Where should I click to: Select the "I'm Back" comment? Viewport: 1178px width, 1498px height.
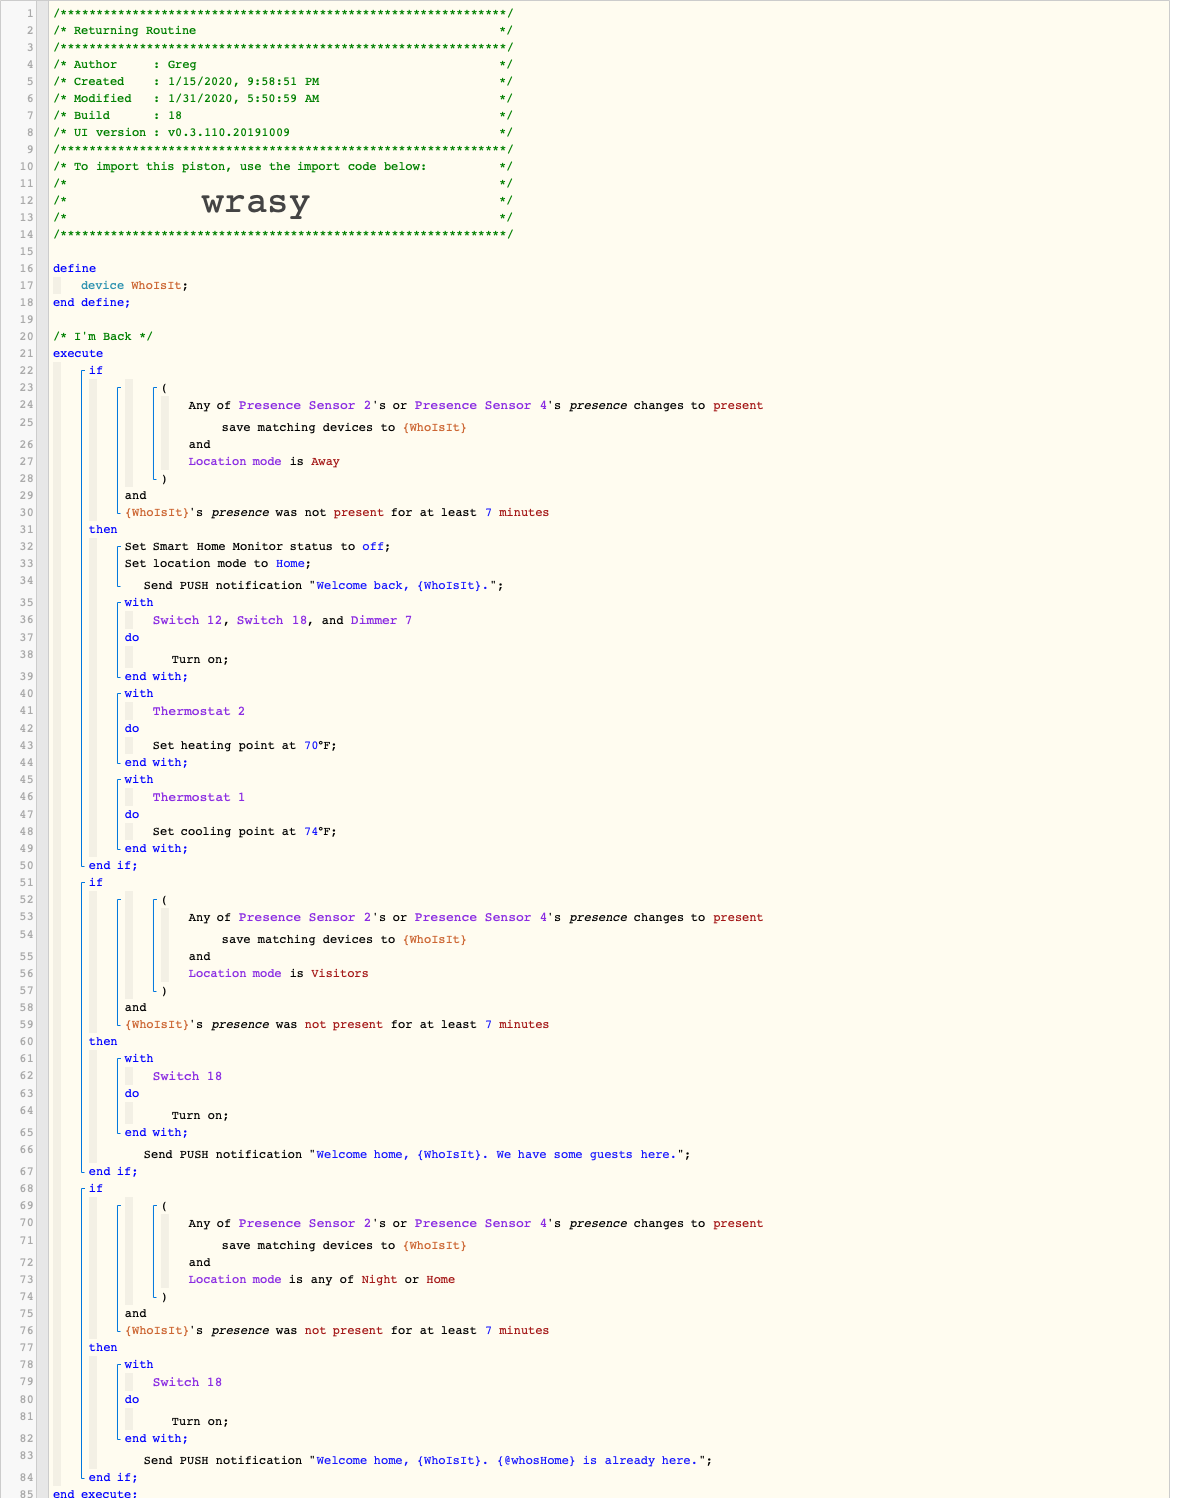tap(103, 337)
